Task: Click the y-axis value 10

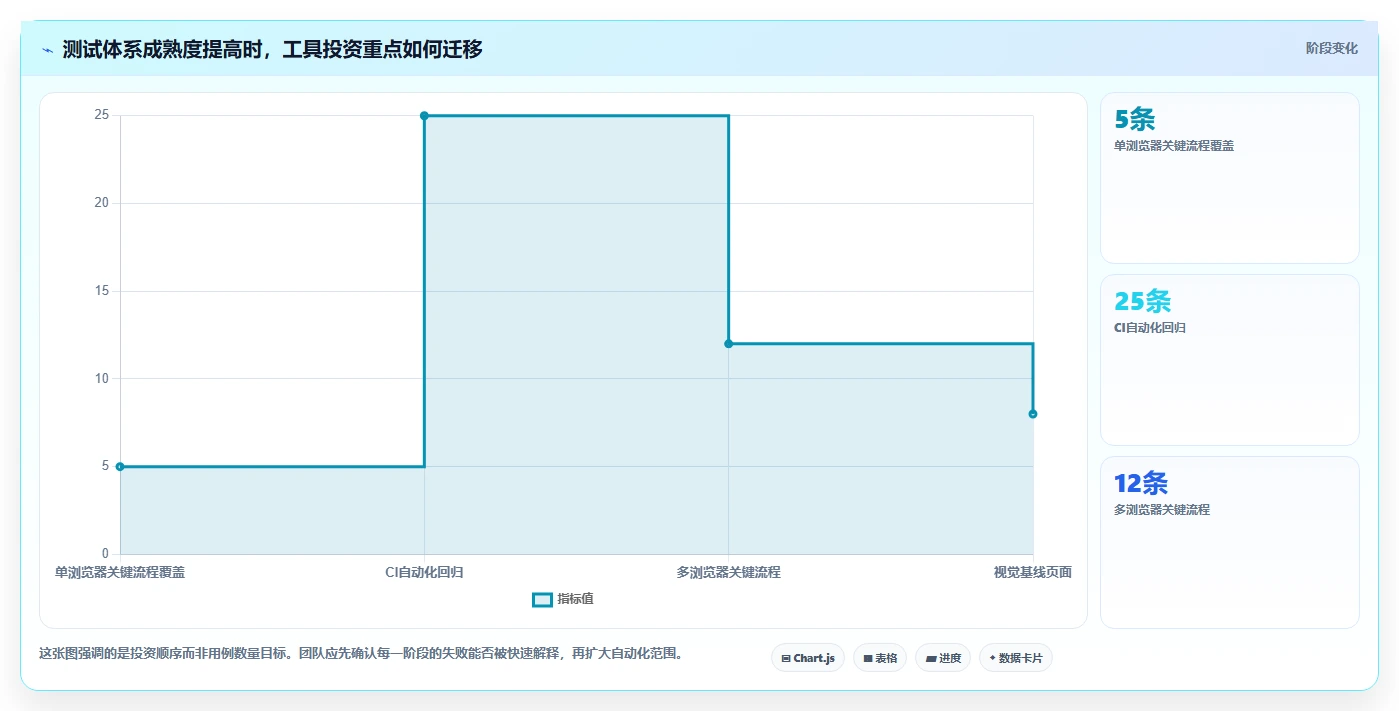Action: pos(101,378)
